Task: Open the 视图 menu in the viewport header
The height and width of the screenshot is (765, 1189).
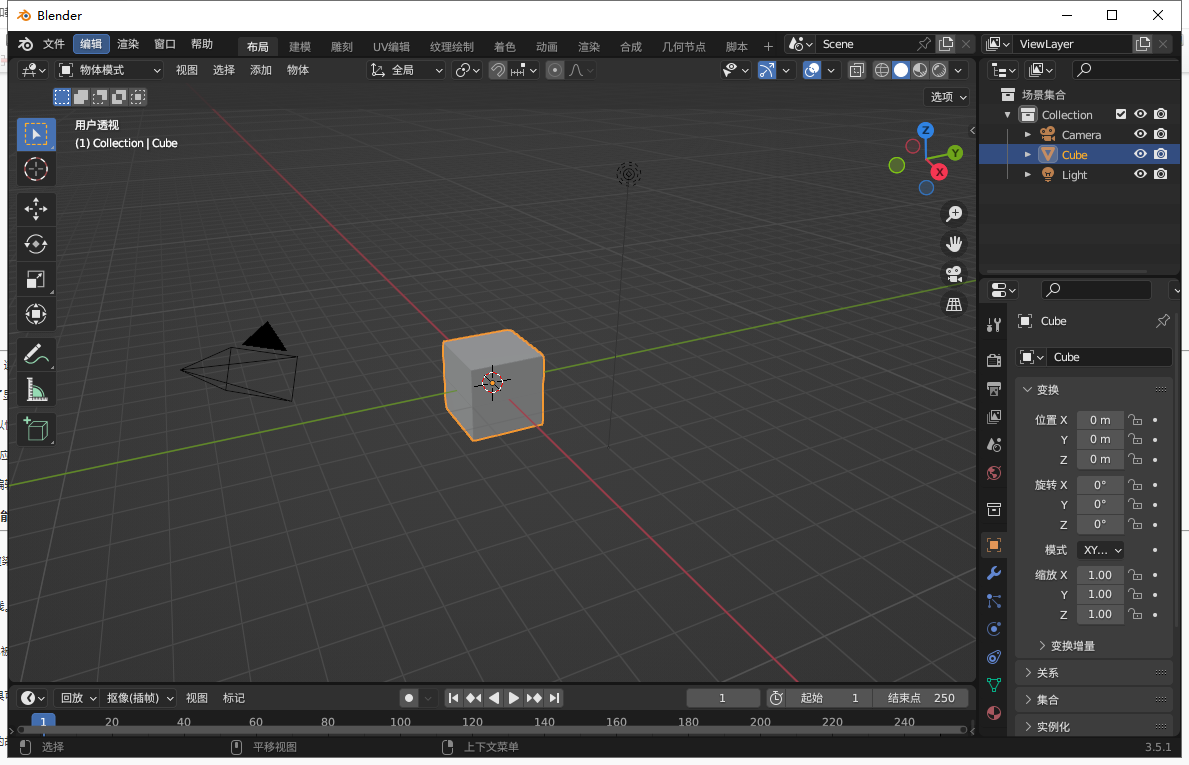Action: (x=186, y=70)
